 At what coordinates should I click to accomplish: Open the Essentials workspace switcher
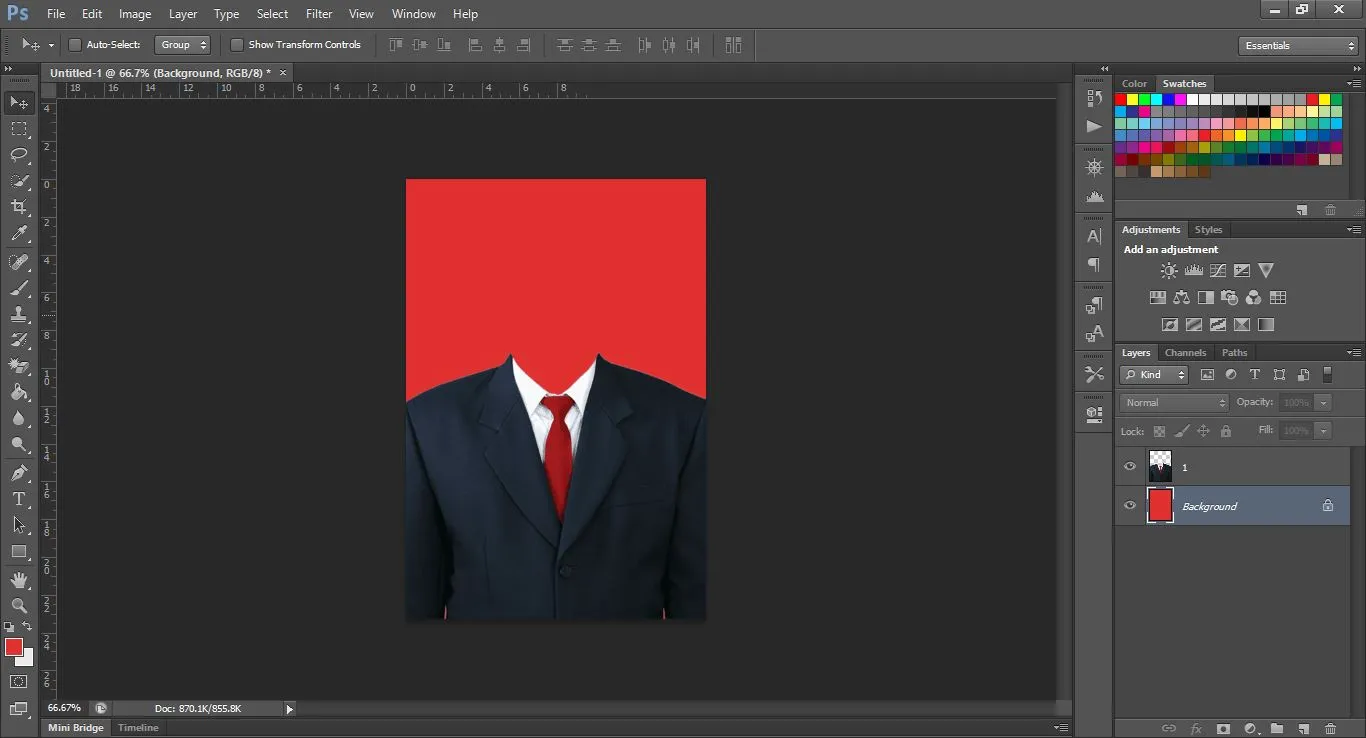point(1295,45)
